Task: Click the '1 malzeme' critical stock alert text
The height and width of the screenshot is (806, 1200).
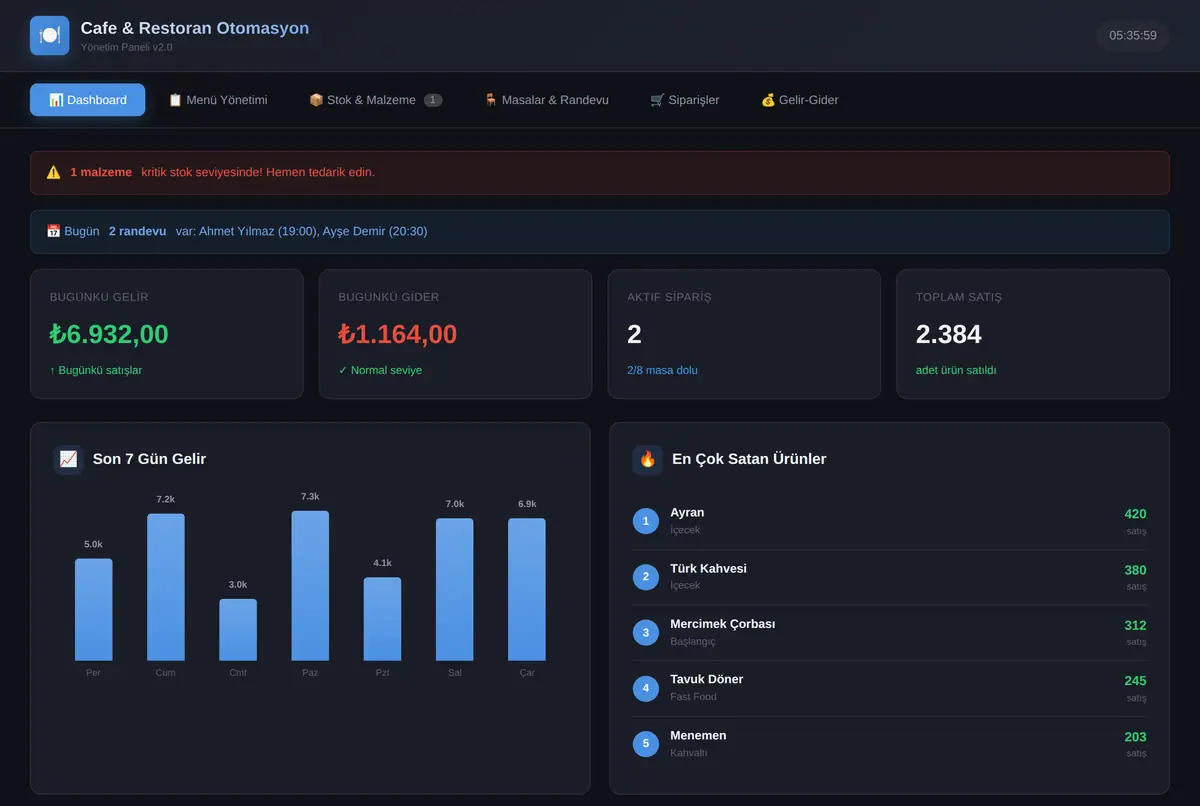Action: coord(101,172)
